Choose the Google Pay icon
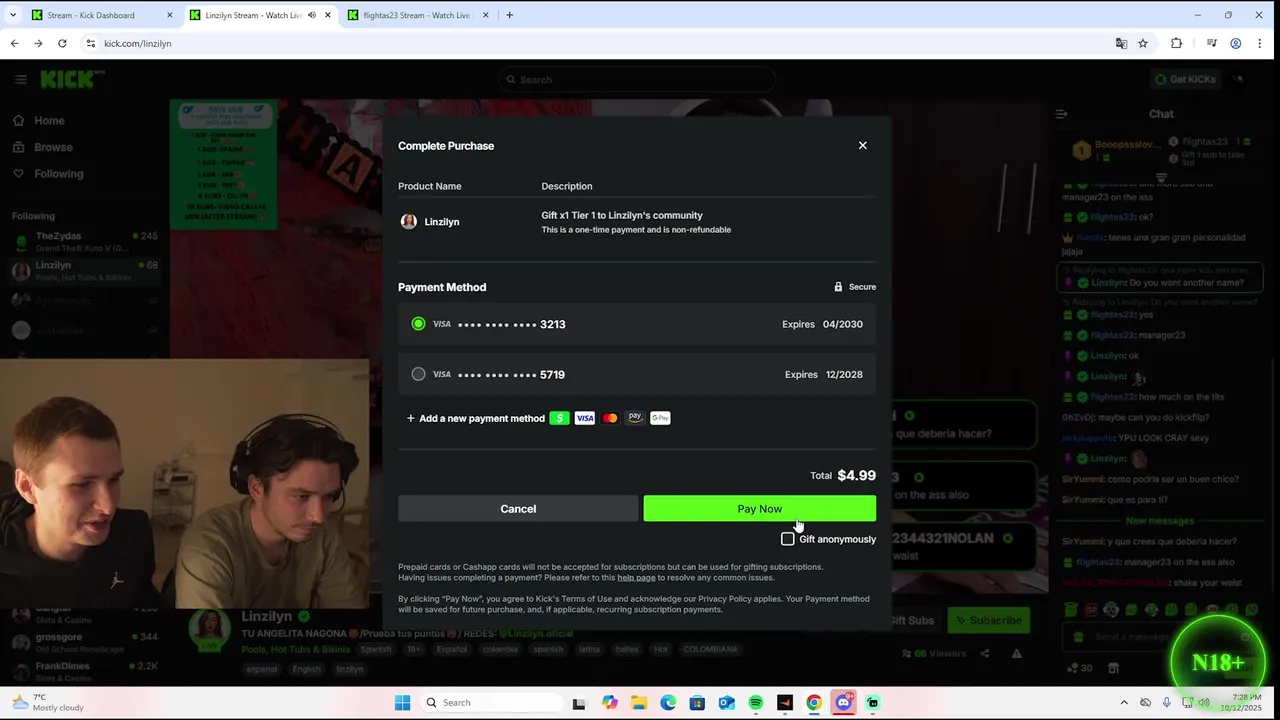 [x=660, y=418]
